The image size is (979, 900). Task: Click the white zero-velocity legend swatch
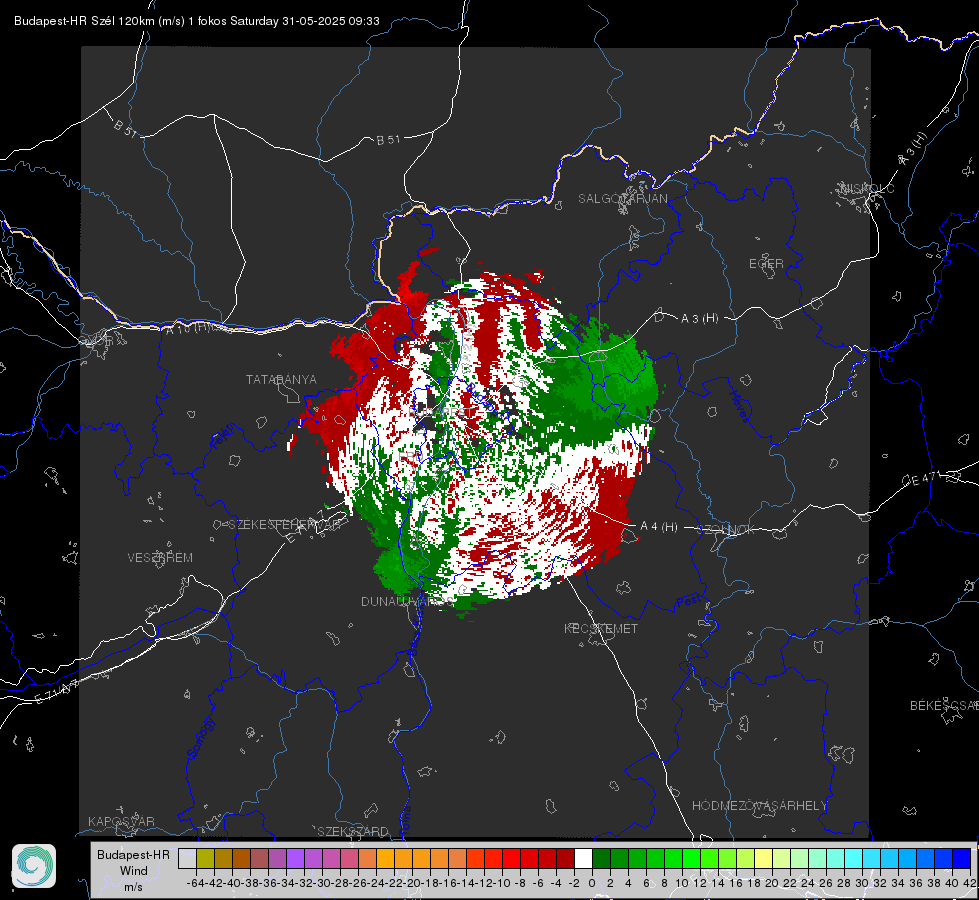(583, 858)
